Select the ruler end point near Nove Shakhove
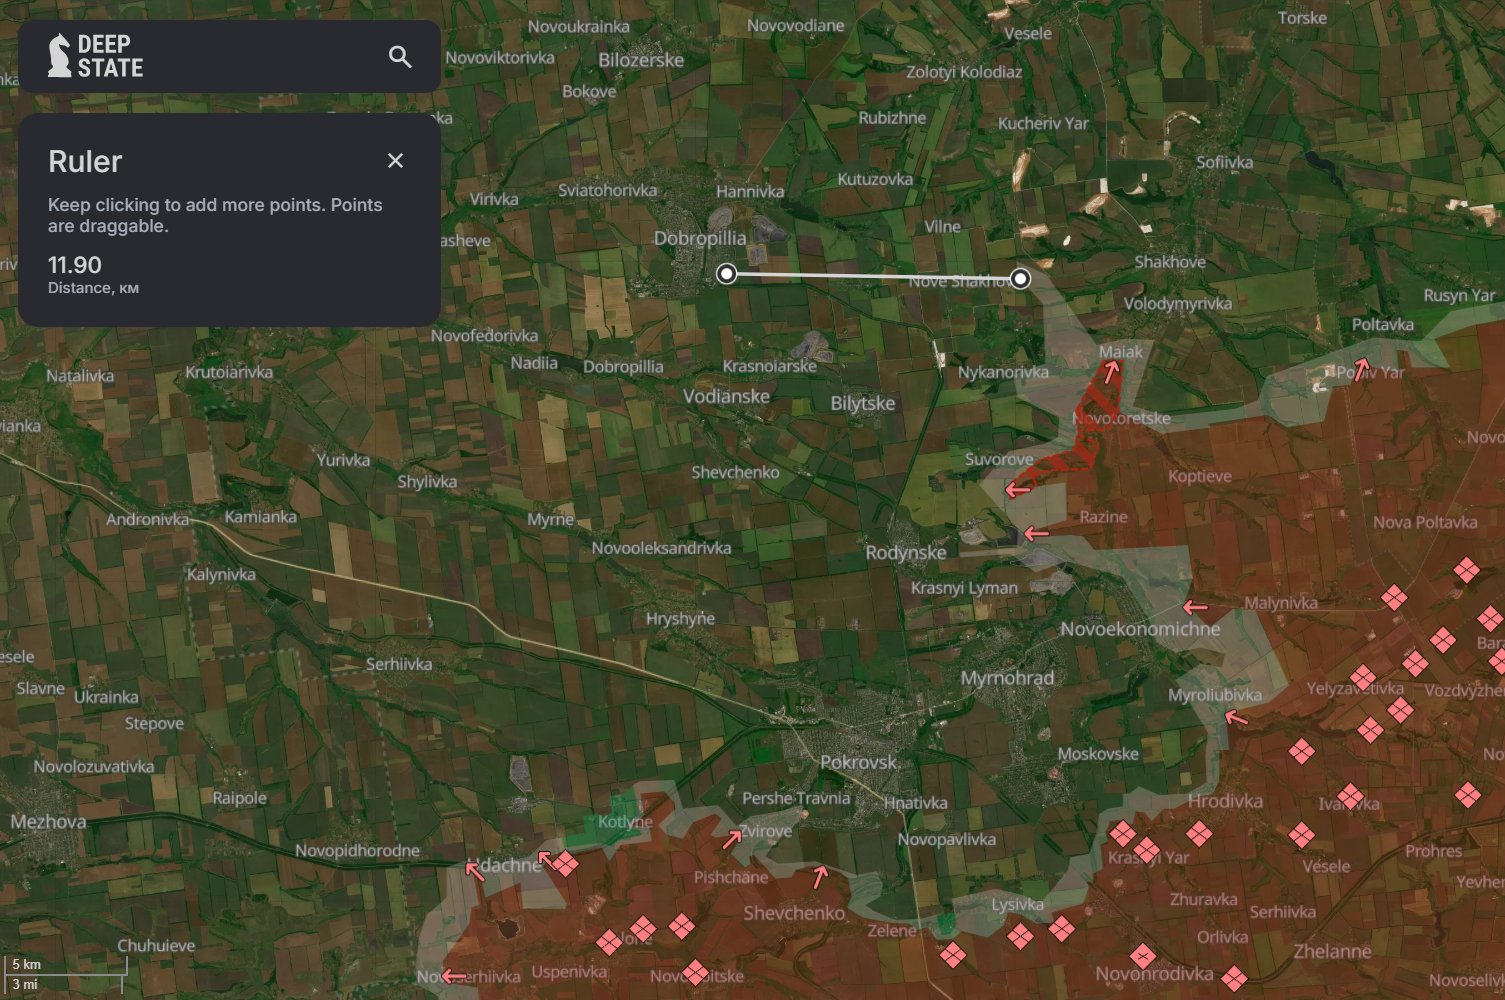The width and height of the screenshot is (1505, 1000). pos(1020,278)
